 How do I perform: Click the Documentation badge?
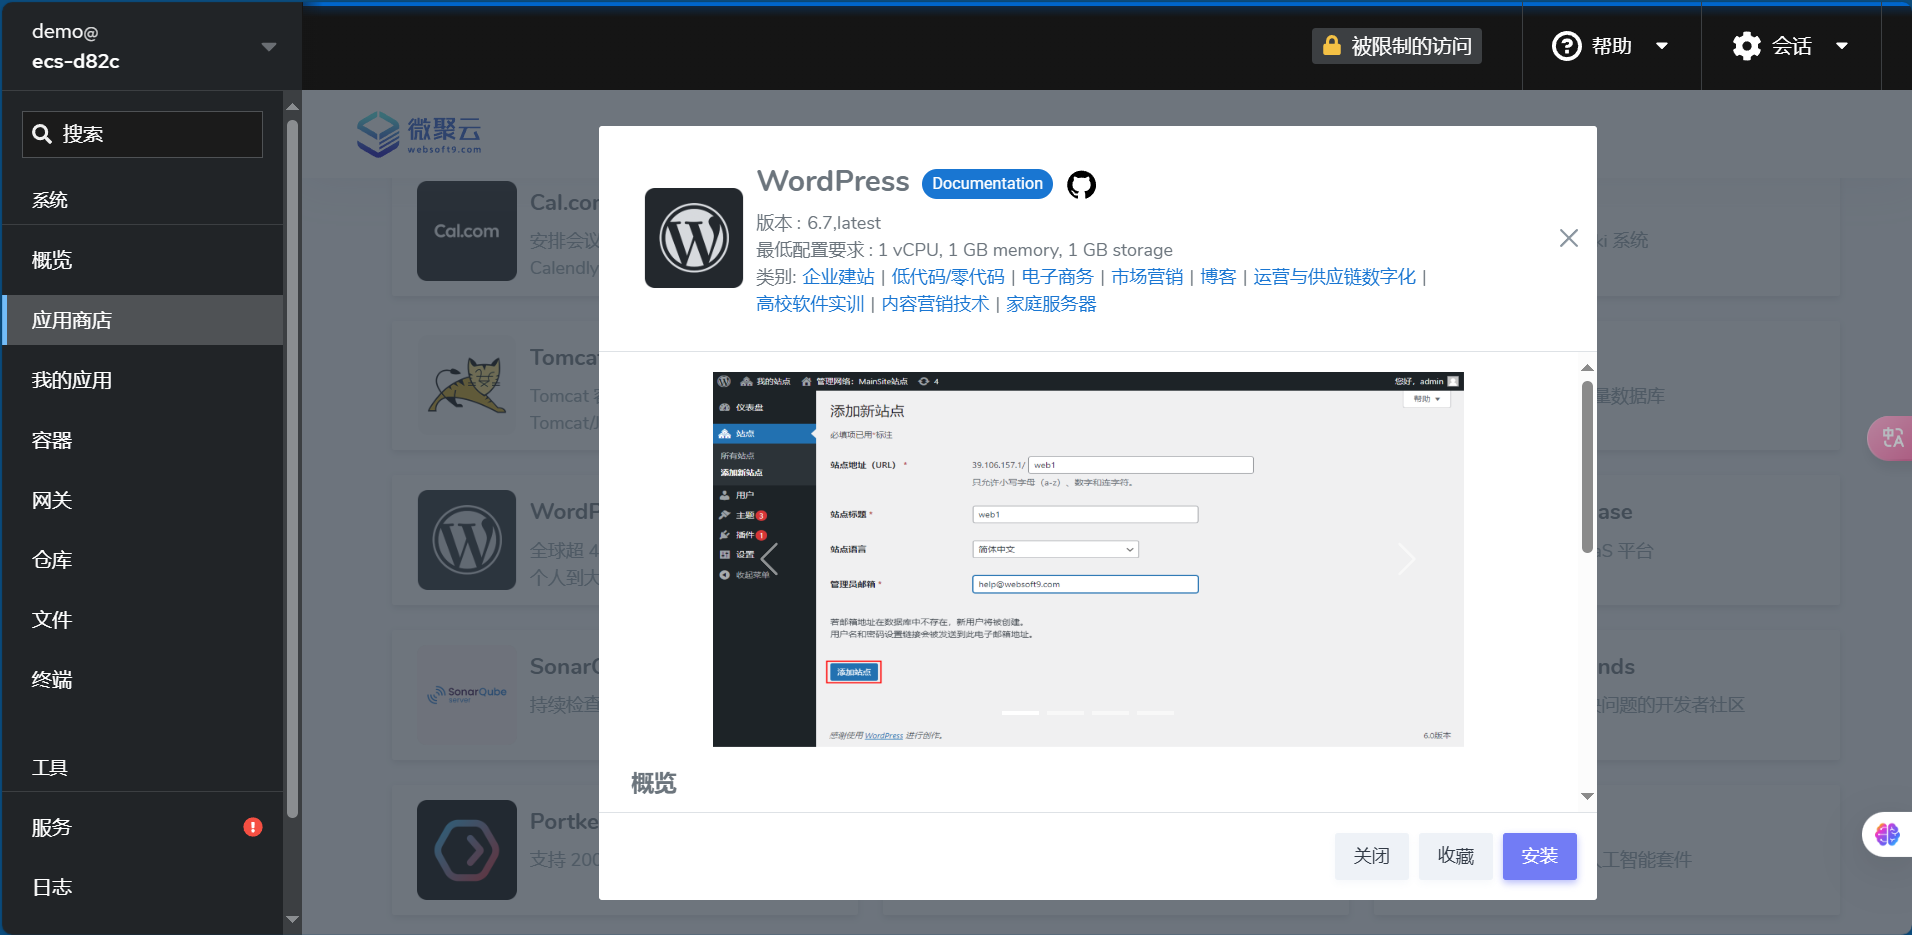click(x=987, y=184)
